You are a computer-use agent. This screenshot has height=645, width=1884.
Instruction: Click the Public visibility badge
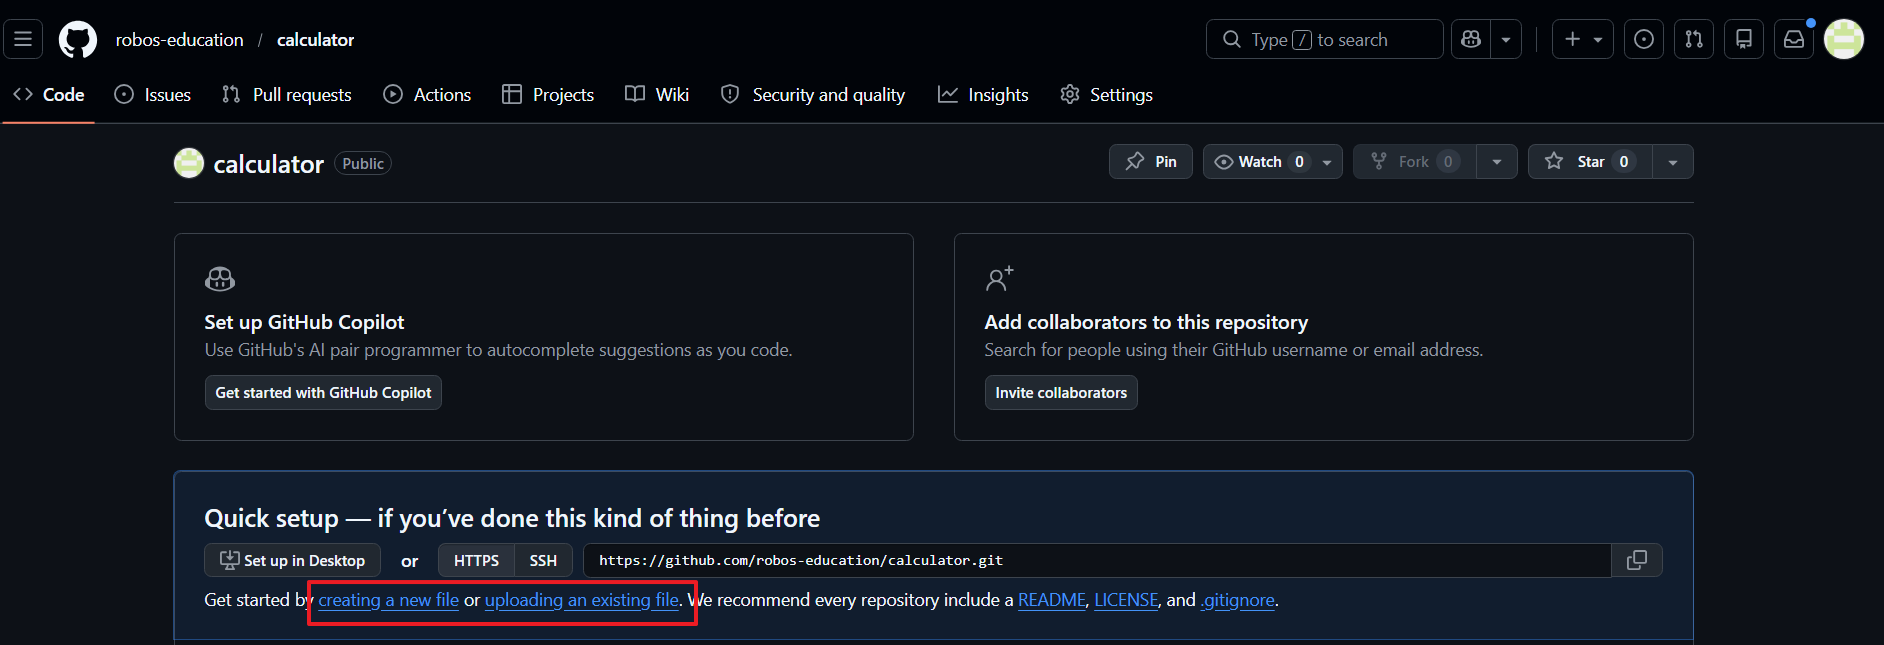click(363, 164)
